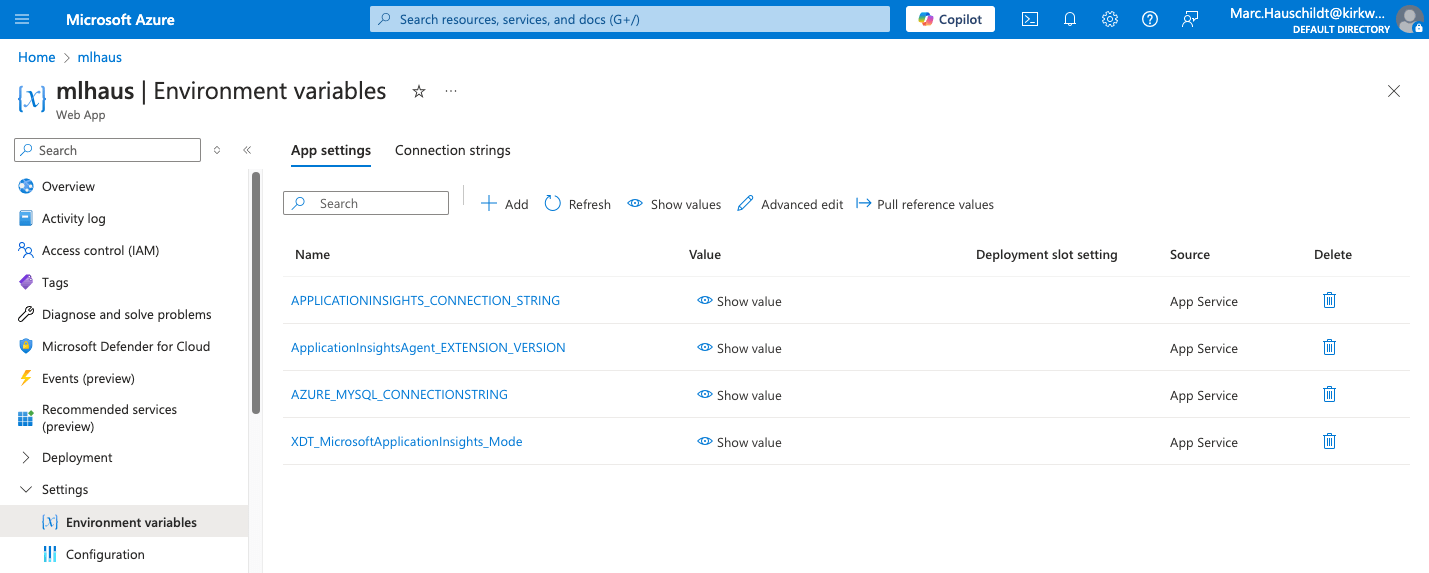Delete the XDT_MicrosoftApplicationInsights_Mode setting
This screenshot has height=573, width=1429.
click(1329, 441)
